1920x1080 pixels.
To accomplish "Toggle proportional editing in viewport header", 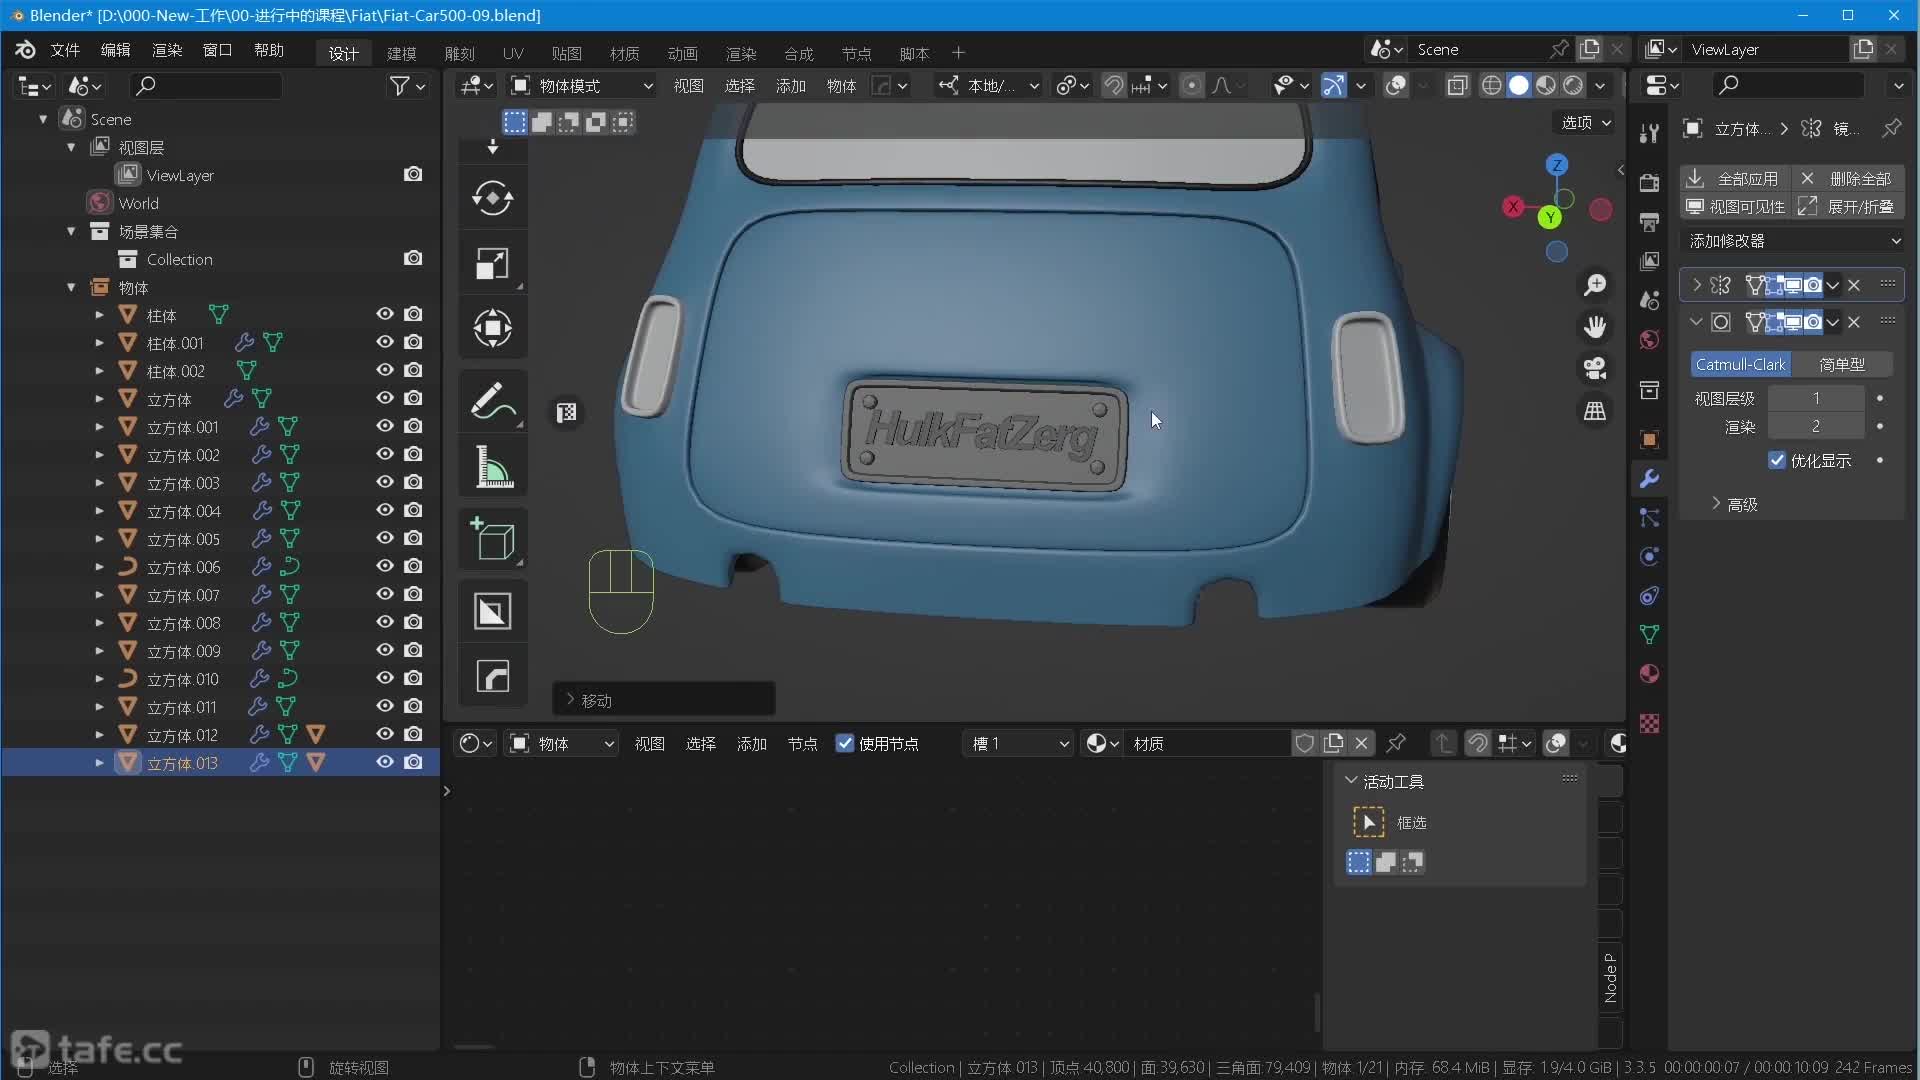I will pos(1191,86).
